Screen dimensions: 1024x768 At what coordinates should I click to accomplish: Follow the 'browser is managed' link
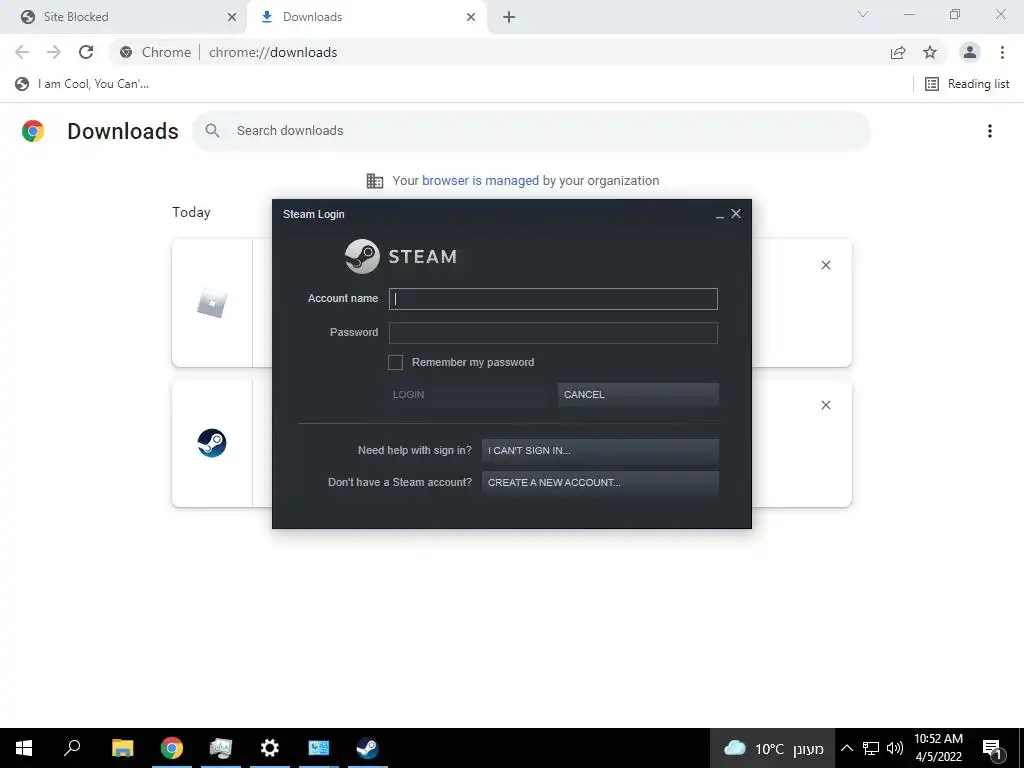pyautogui.click(x=481, y=181)
